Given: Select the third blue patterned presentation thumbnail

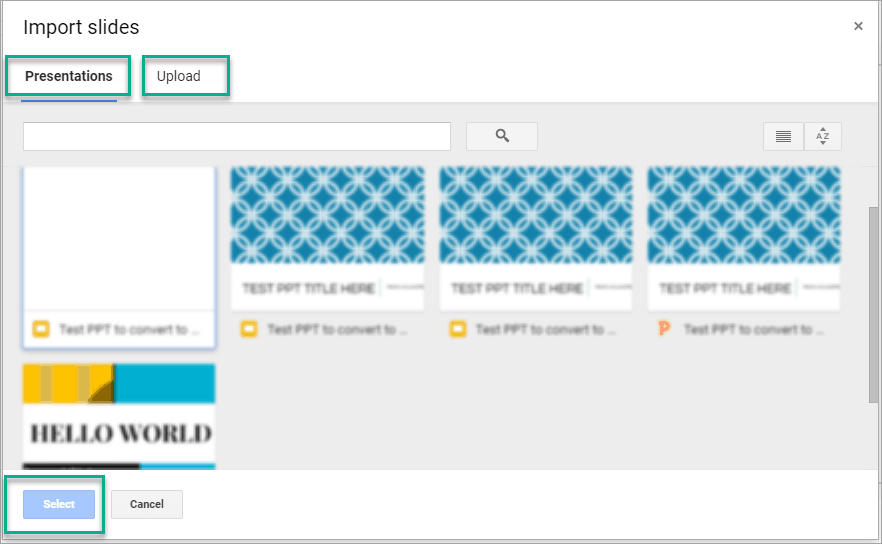Looking at the screenshot, I should 535,240.
